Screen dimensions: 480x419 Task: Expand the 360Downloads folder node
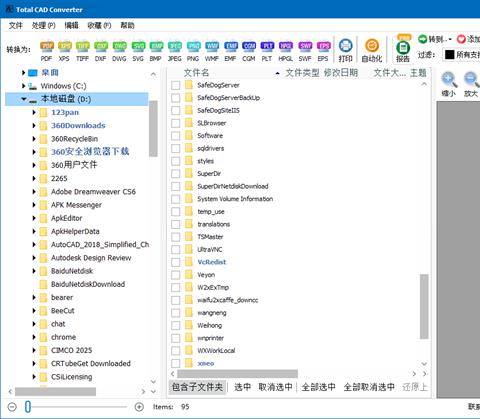(x=34, y=126)
